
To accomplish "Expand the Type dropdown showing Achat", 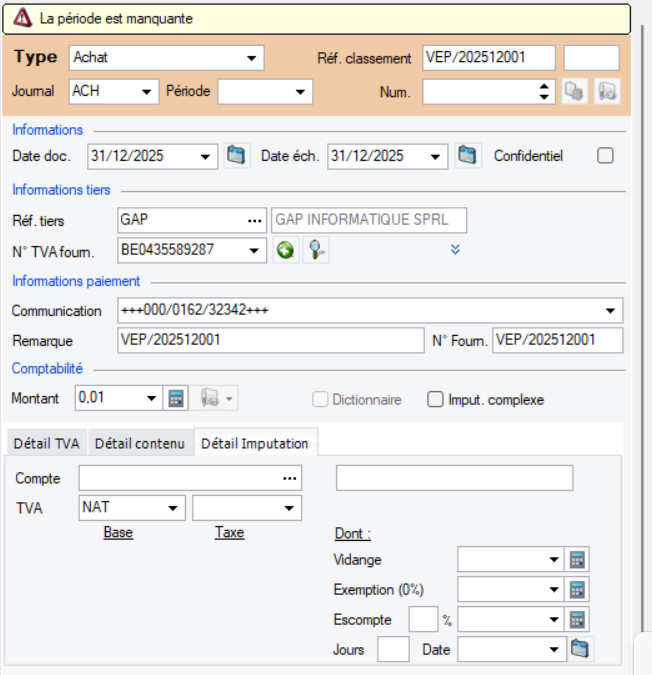I will click(x=250, y=58).
